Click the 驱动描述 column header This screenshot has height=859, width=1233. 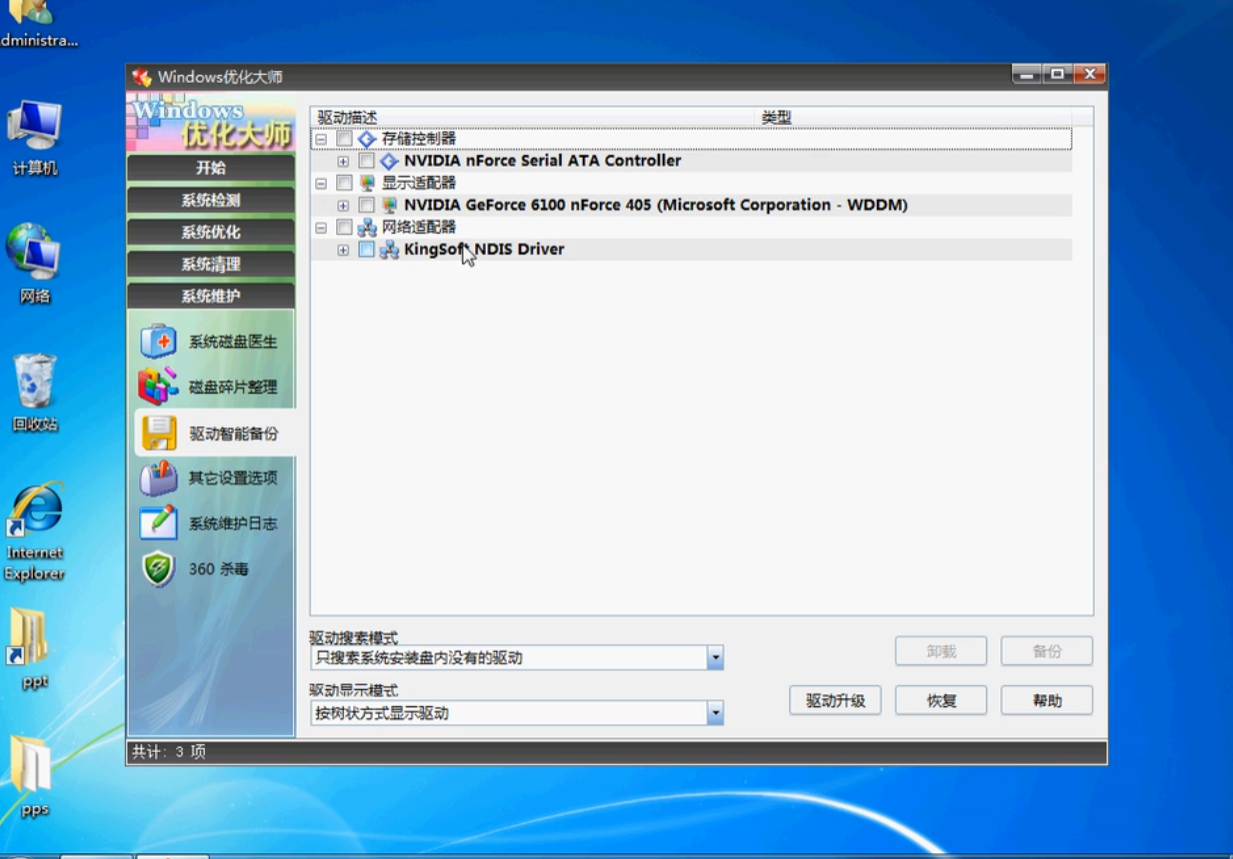(534, 118)
